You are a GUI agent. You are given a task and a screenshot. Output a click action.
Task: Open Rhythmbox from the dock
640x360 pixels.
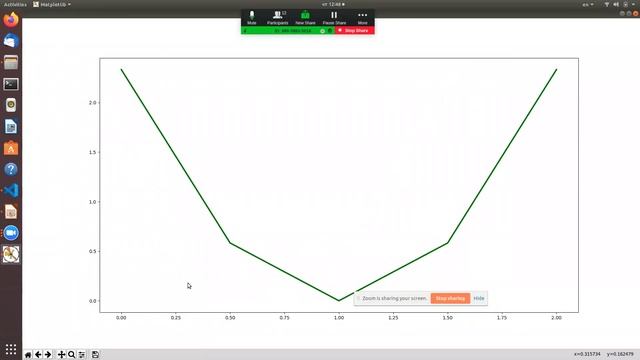[x=11, y=105]
